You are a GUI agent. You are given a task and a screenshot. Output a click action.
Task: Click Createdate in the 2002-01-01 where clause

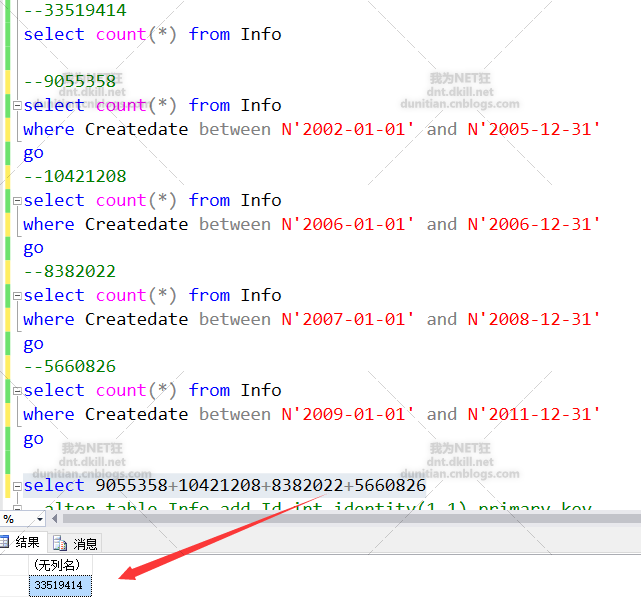pos(137,129)
